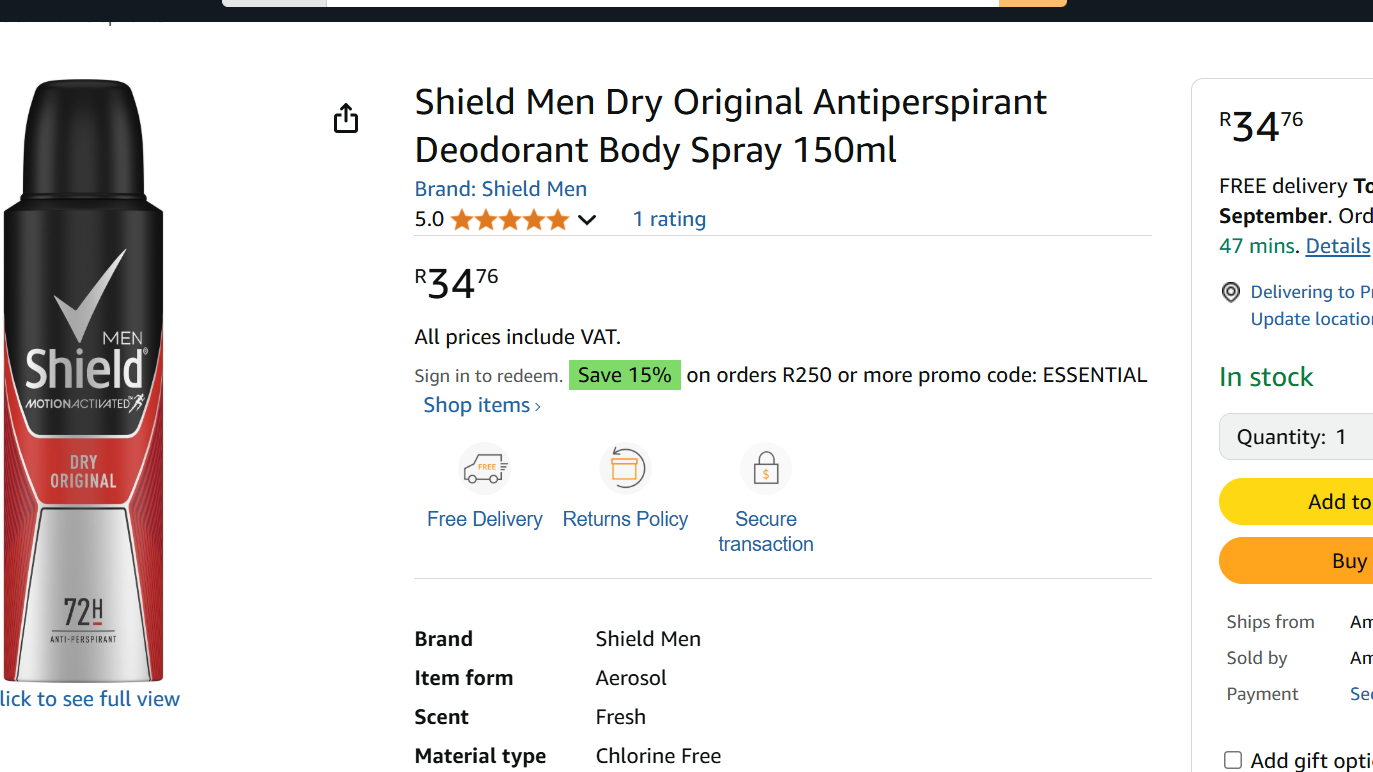Click the Secure transaction text link
The height and width of the screenshot is (772, 1373).
pyautogui.click(x=766, y=531)
